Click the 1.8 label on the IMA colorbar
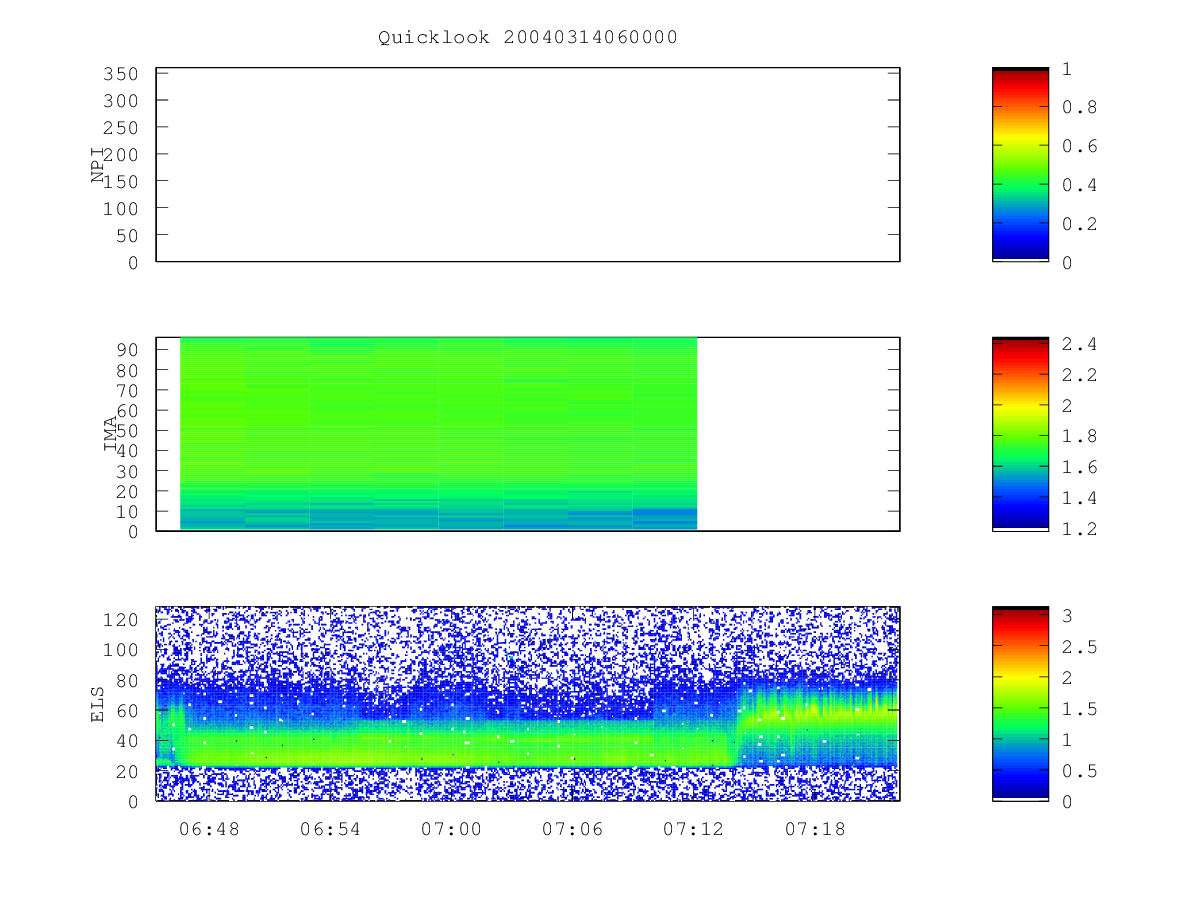Screen dimensions: 1200x900 tap(1078, 436)
